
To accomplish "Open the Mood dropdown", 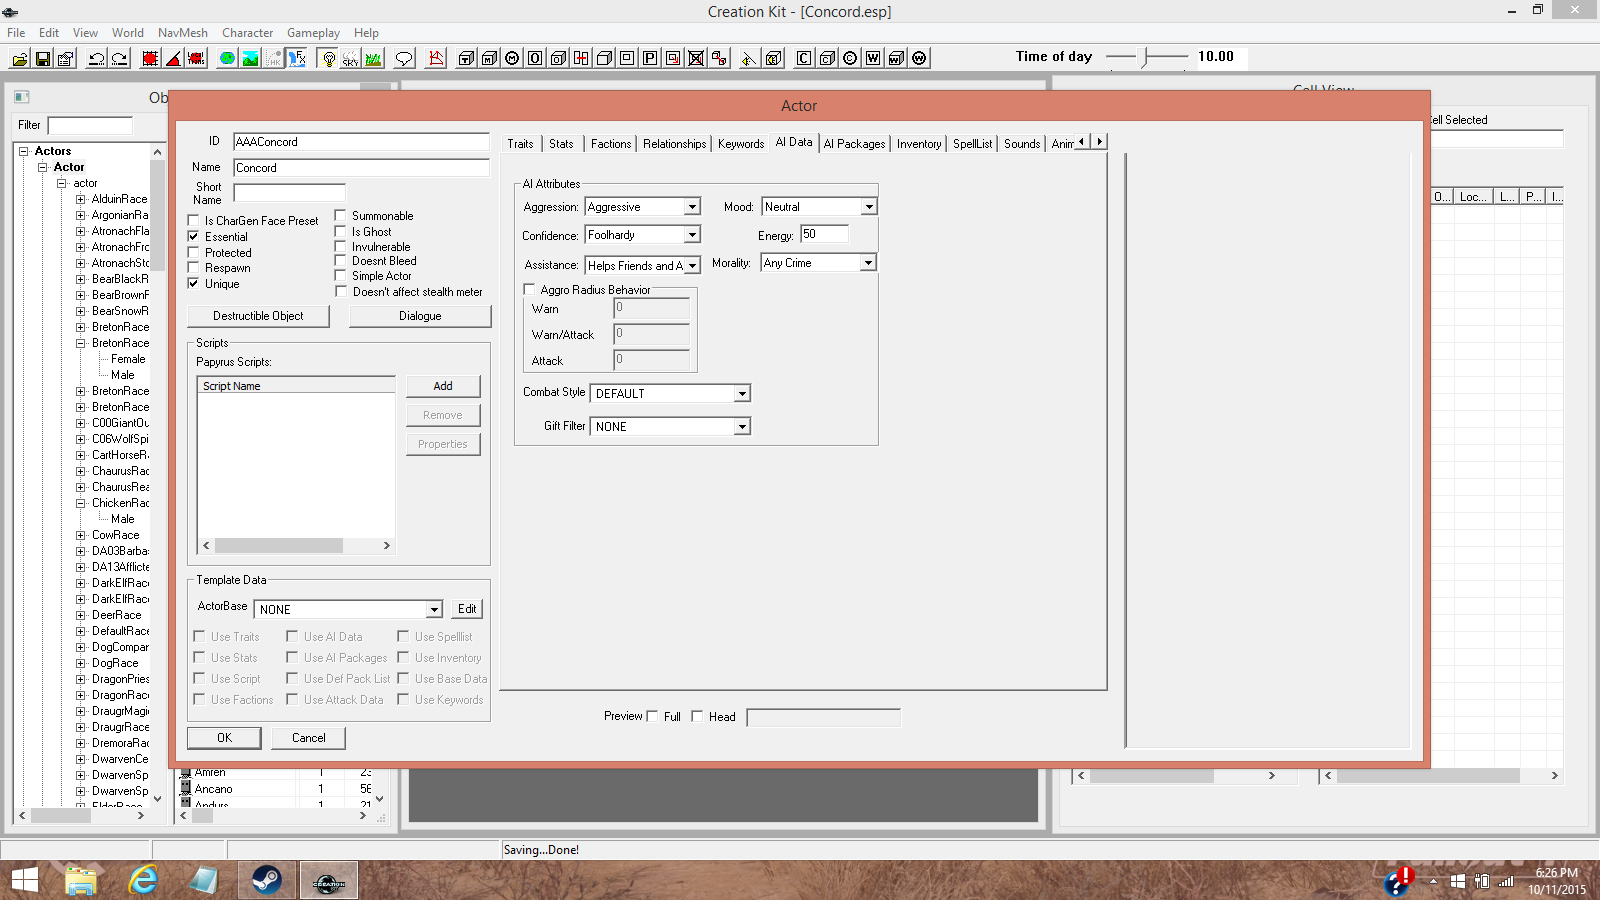I will click(x=869, y=207).
